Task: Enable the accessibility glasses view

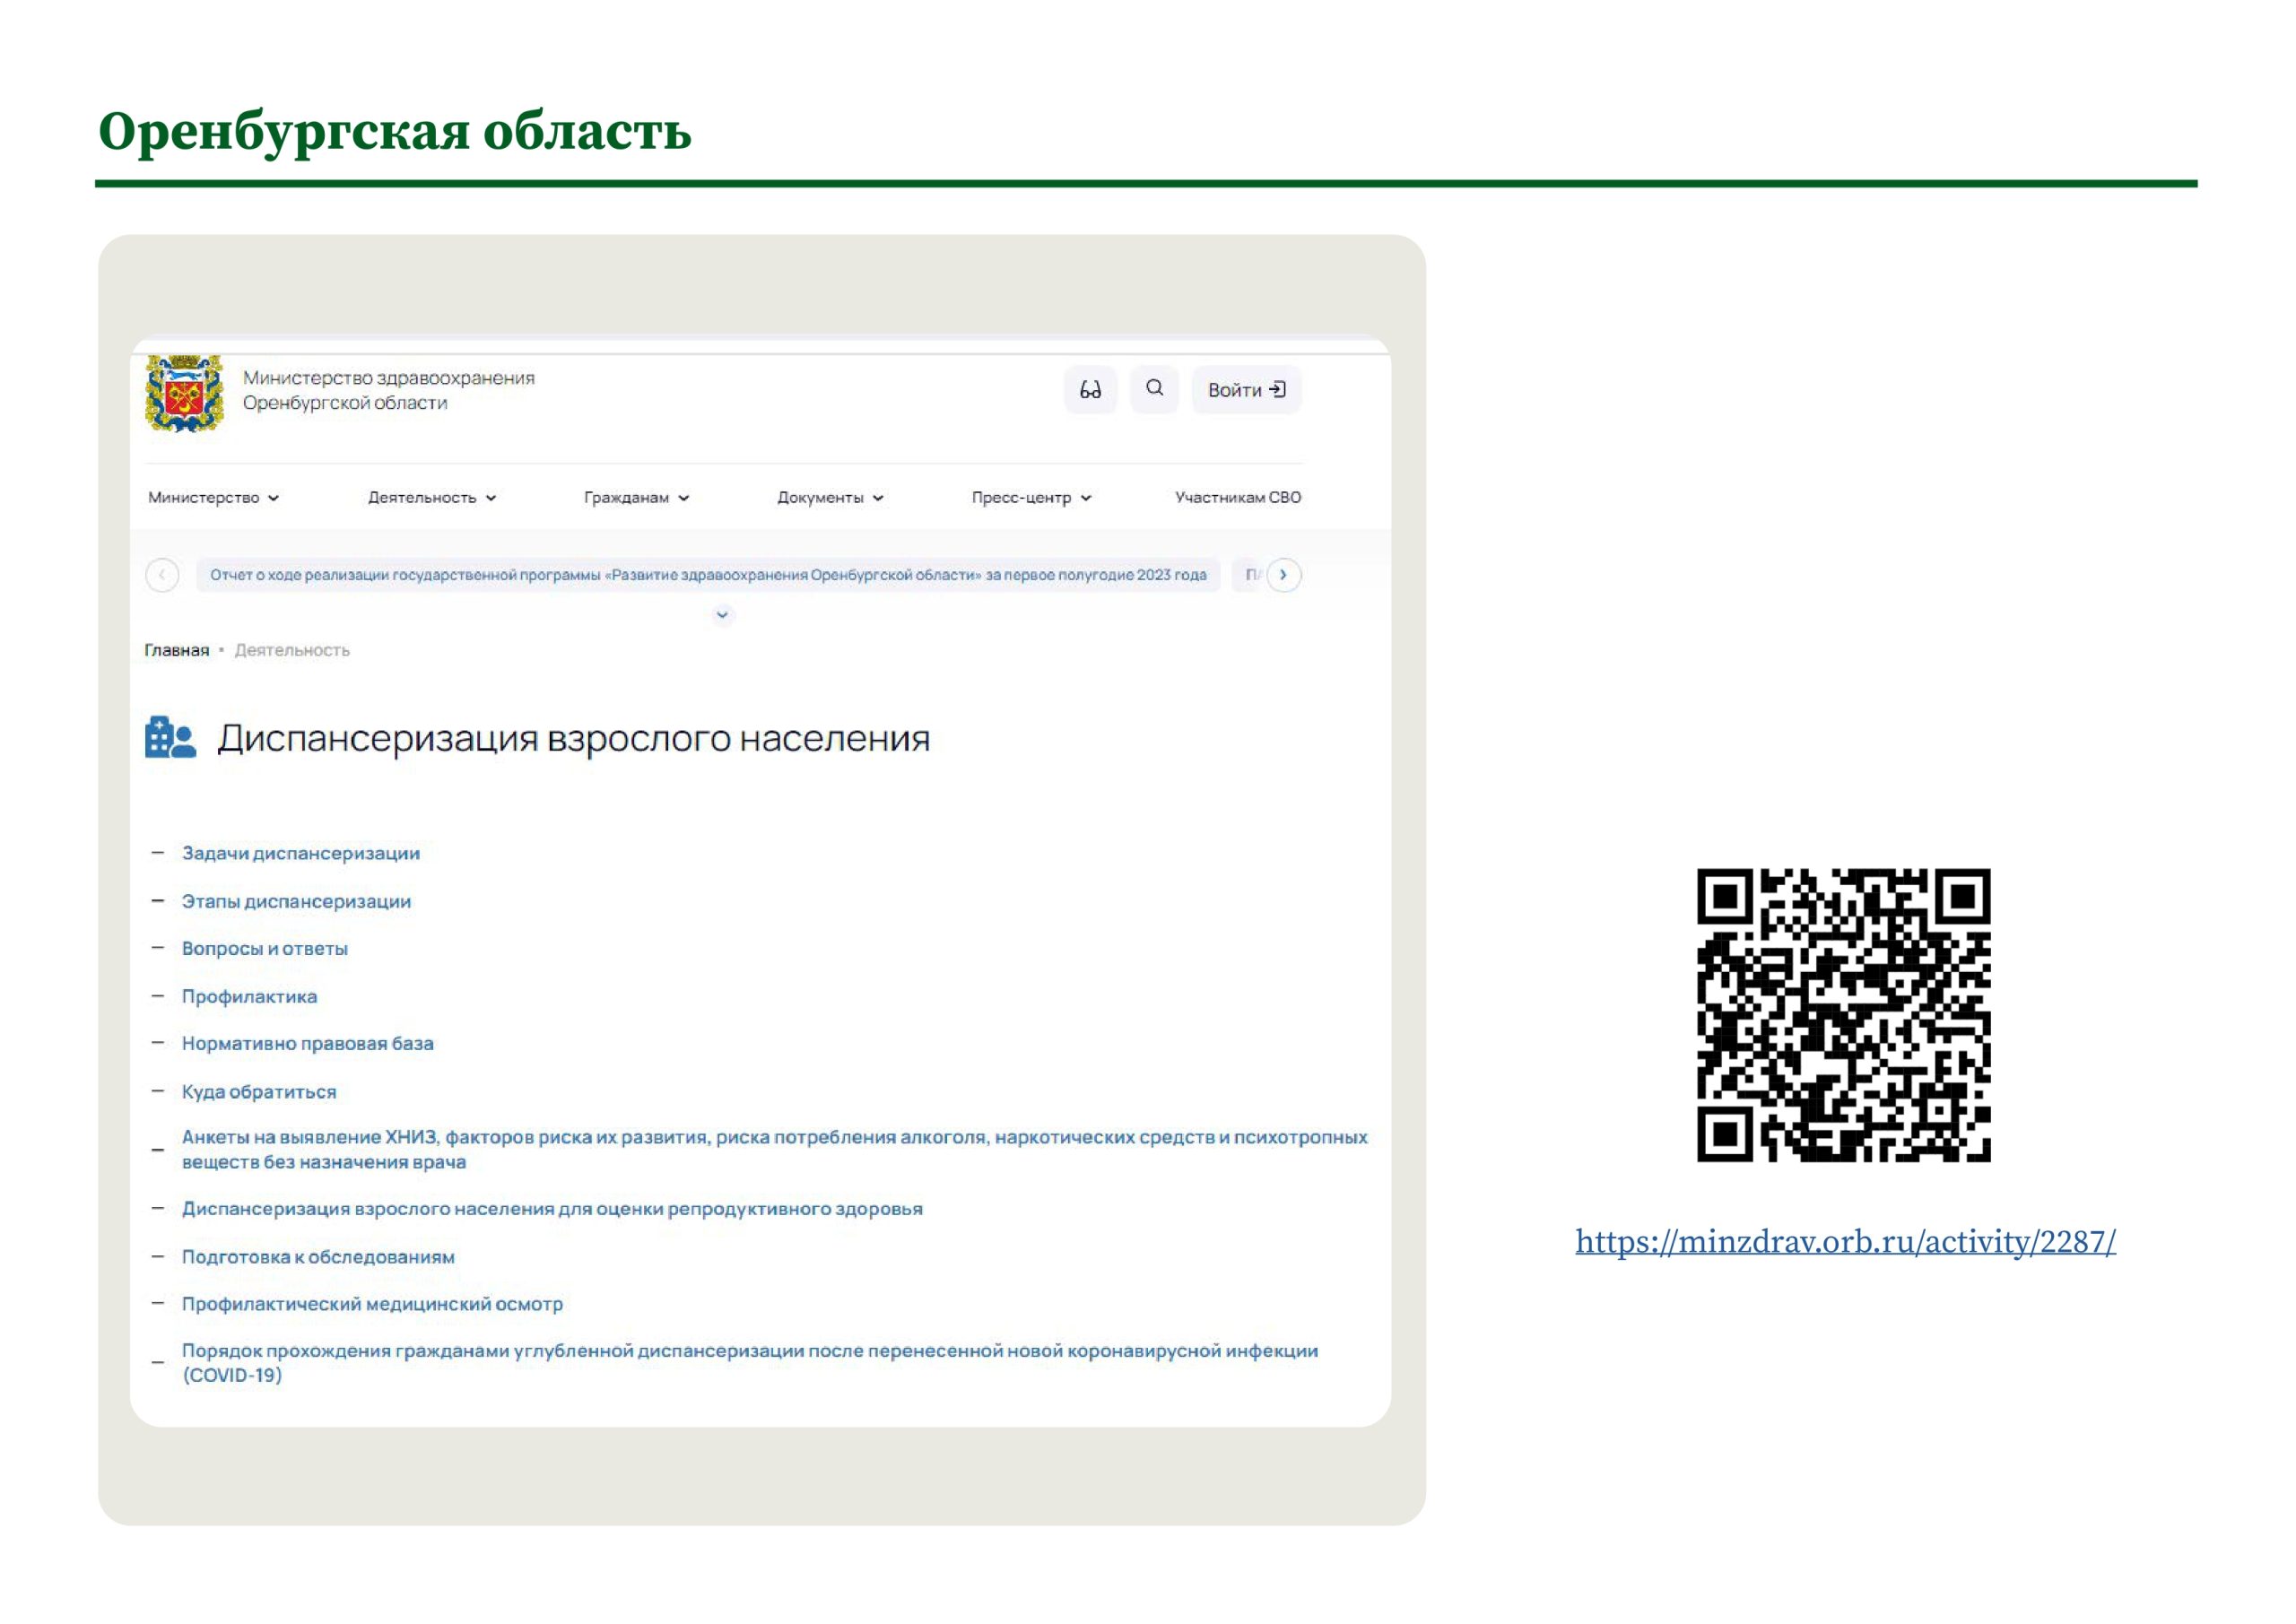Action: coord(1090,389)
